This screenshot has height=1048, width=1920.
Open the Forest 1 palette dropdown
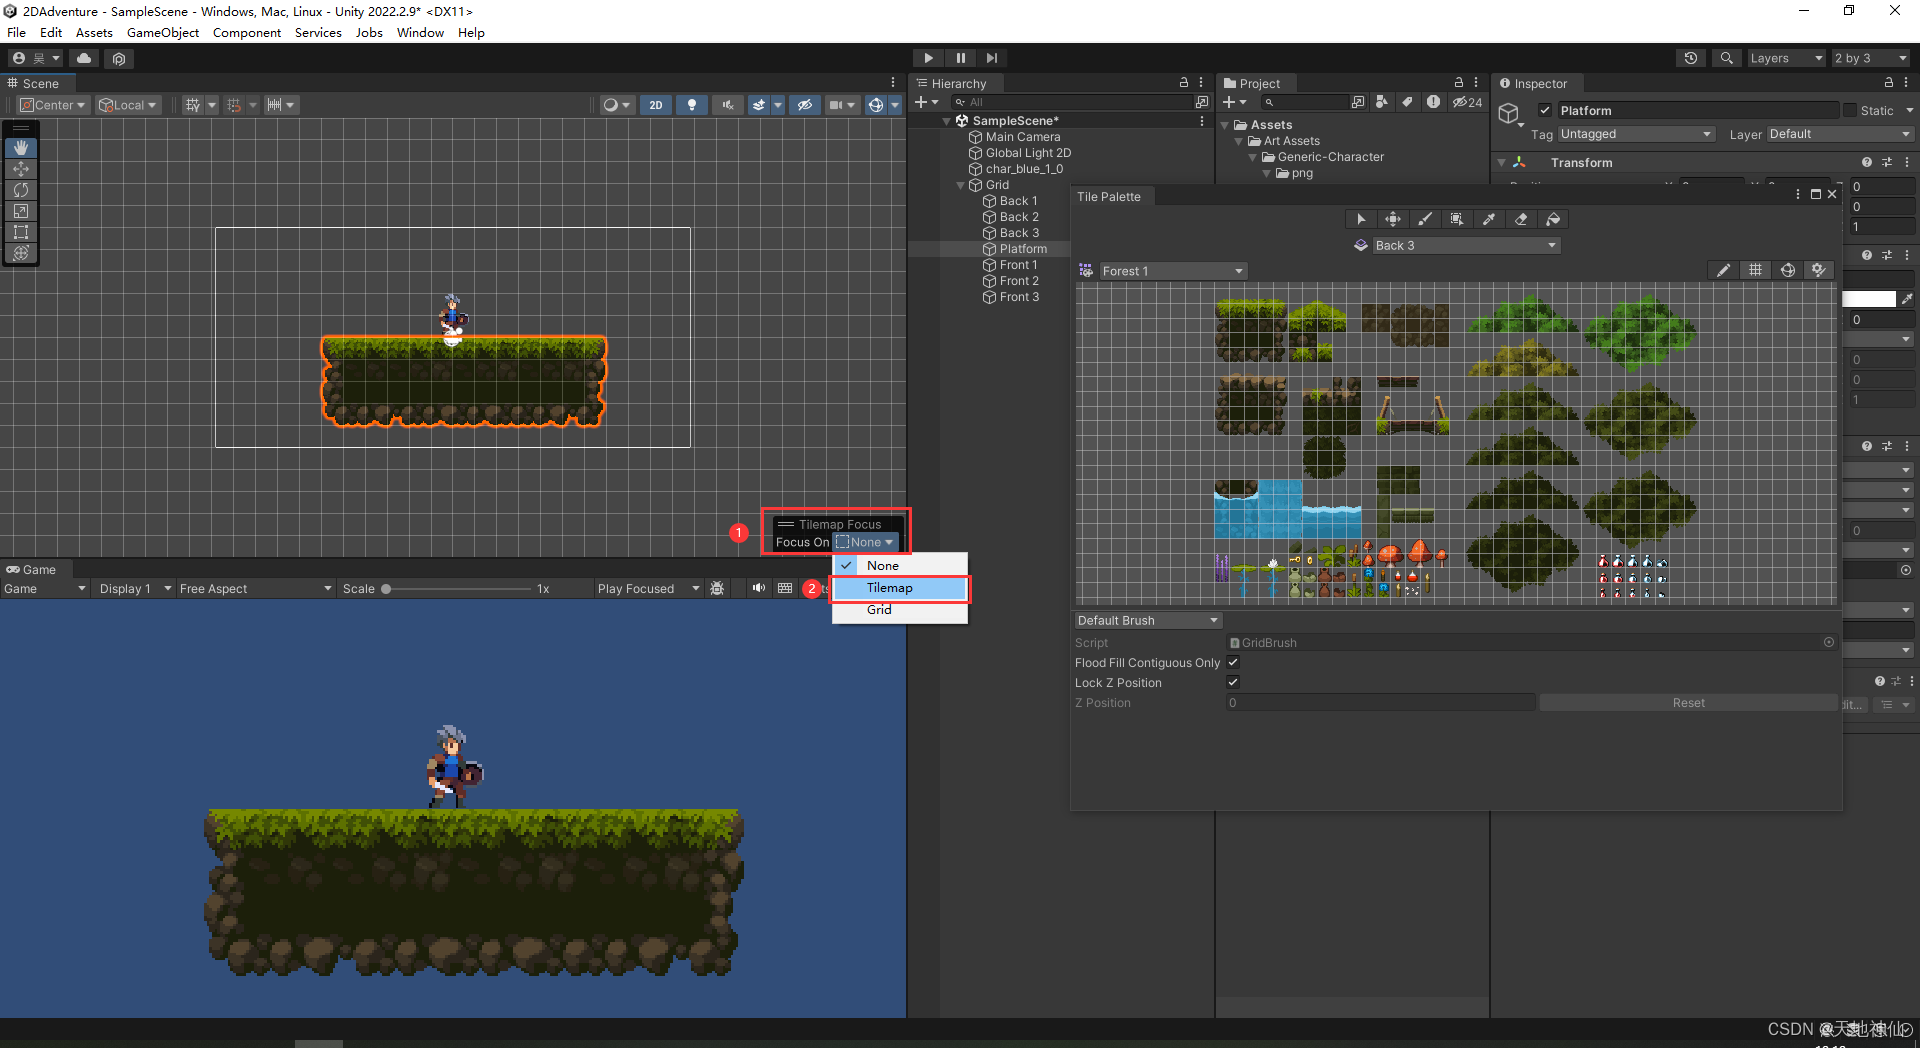(x=1173, y=271)
